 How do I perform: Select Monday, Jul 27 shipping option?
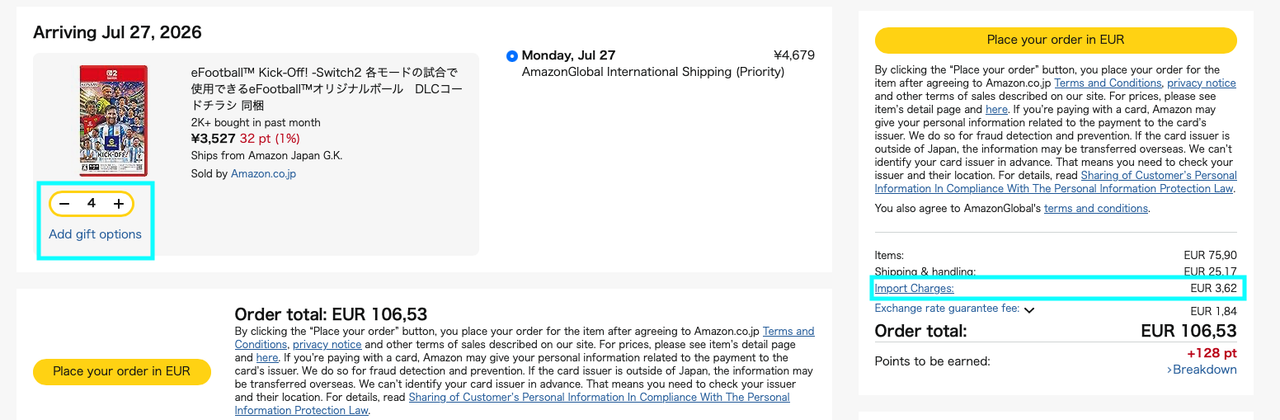coord(513,56)
